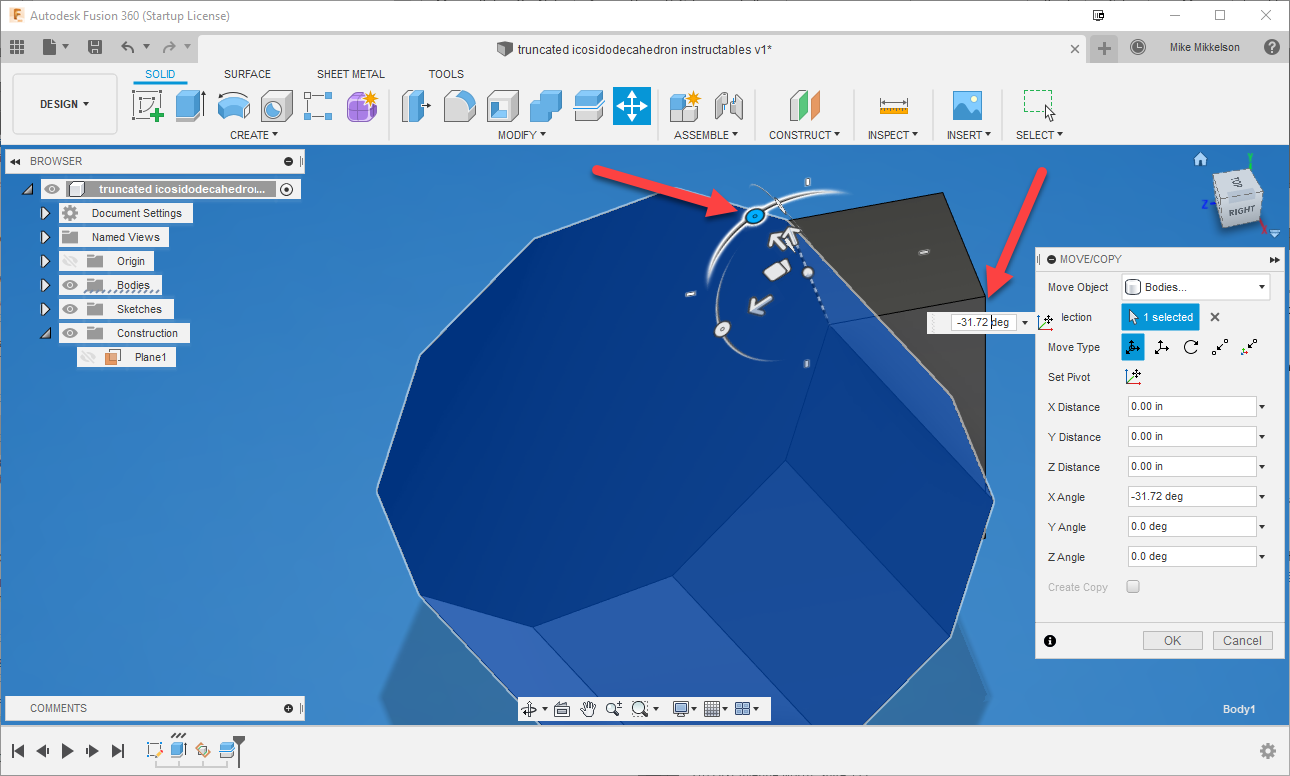Open the SURFACE ribbon tab
The width and height of the screenshot is (1290, 776).
(x=247, y=73)
